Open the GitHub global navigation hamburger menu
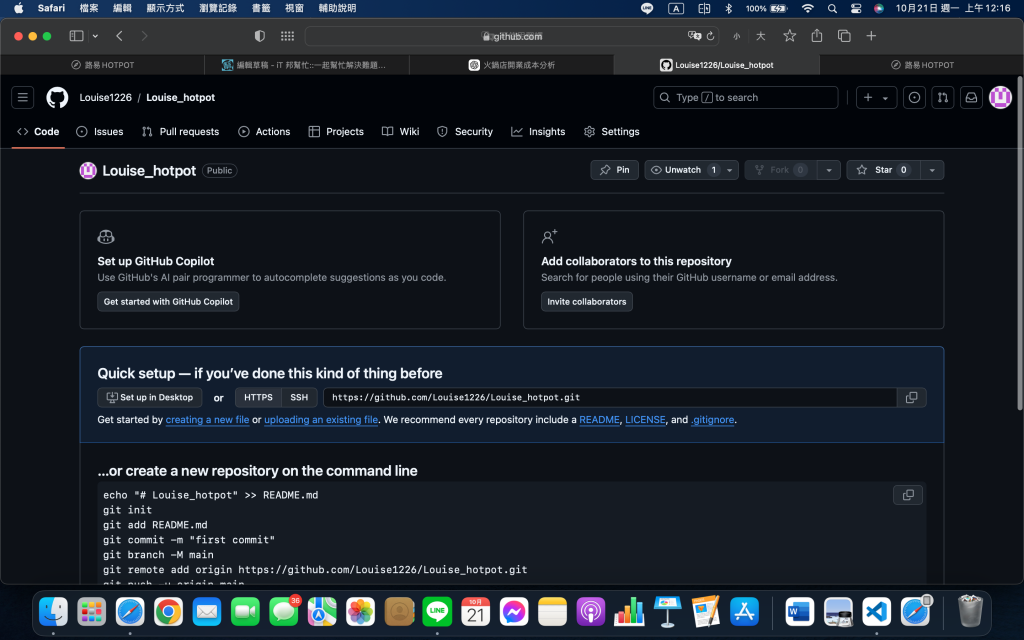The height and width of the screenshot is (640, 1024). (23, 97)
